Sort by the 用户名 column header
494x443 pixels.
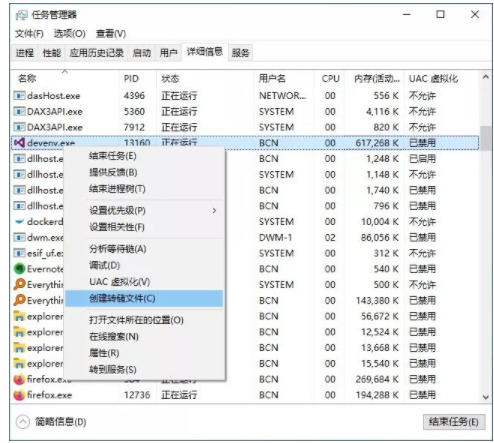tap(284, 79)
